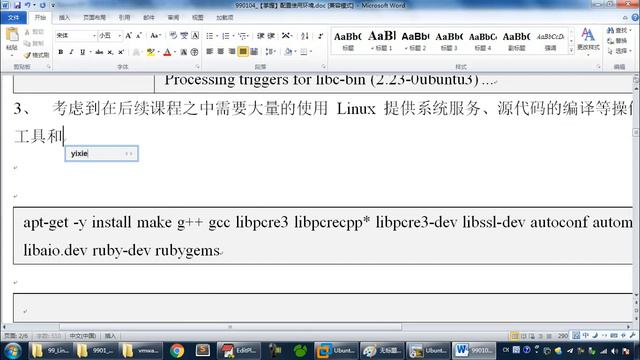This screenshot has height=360, width=640.
Task: Switch to the Insert ribbon tab
Action: point(64,18)
